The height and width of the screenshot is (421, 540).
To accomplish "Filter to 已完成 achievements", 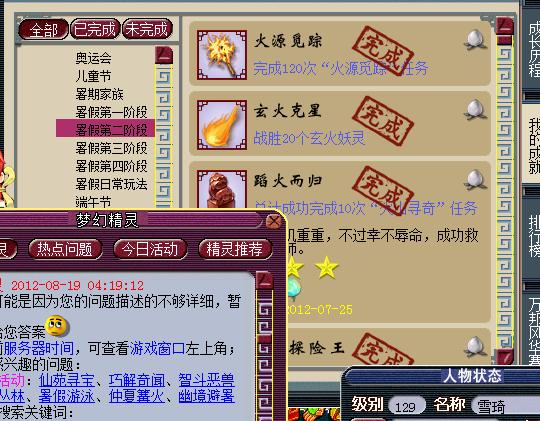I will tap(95, 29).
